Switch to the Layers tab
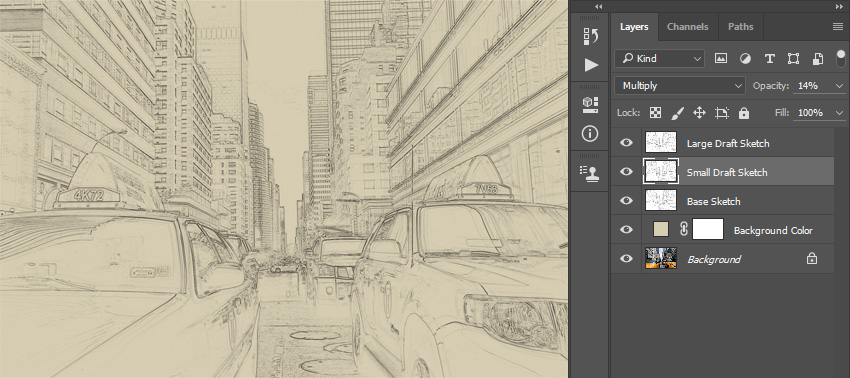Screen dimensions: 850x378 tap(634, 27)
